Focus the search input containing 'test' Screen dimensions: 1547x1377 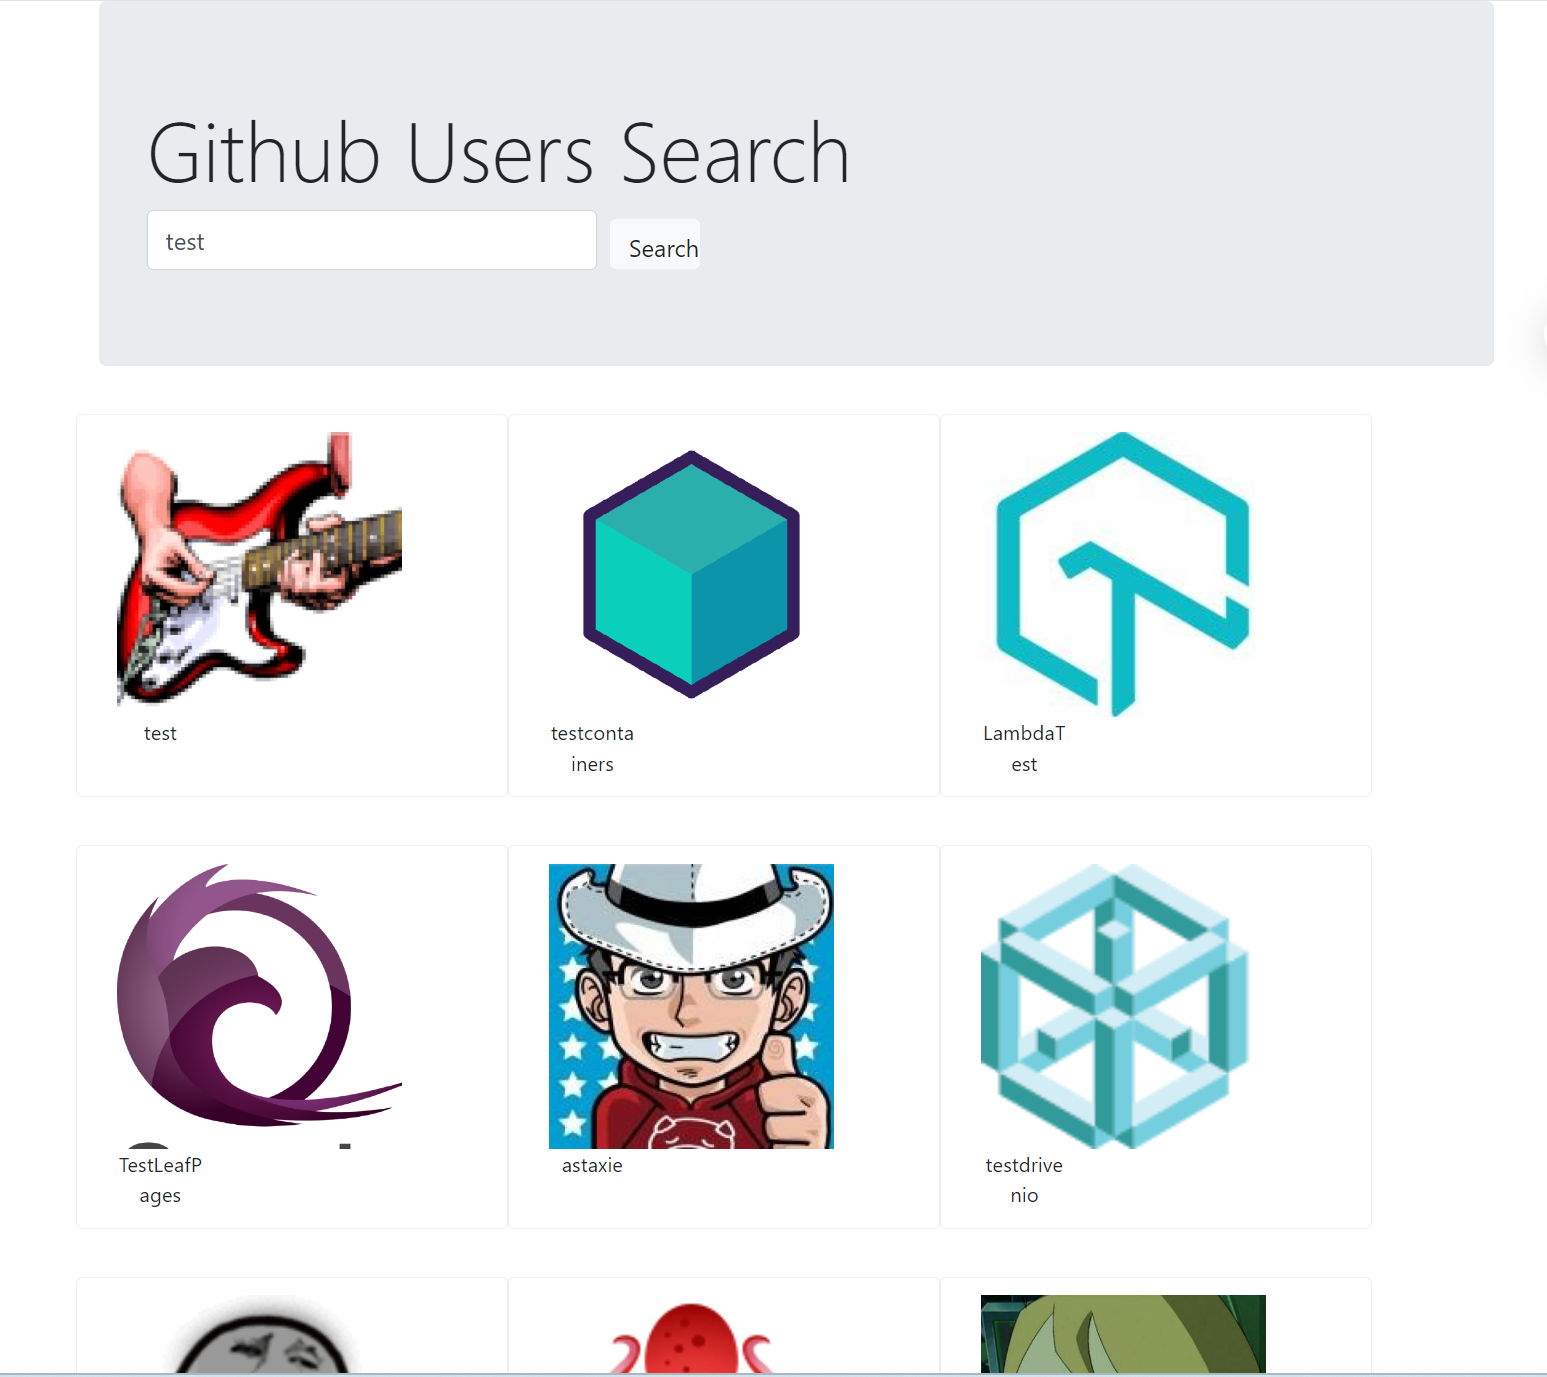click(x=372, y=240)
